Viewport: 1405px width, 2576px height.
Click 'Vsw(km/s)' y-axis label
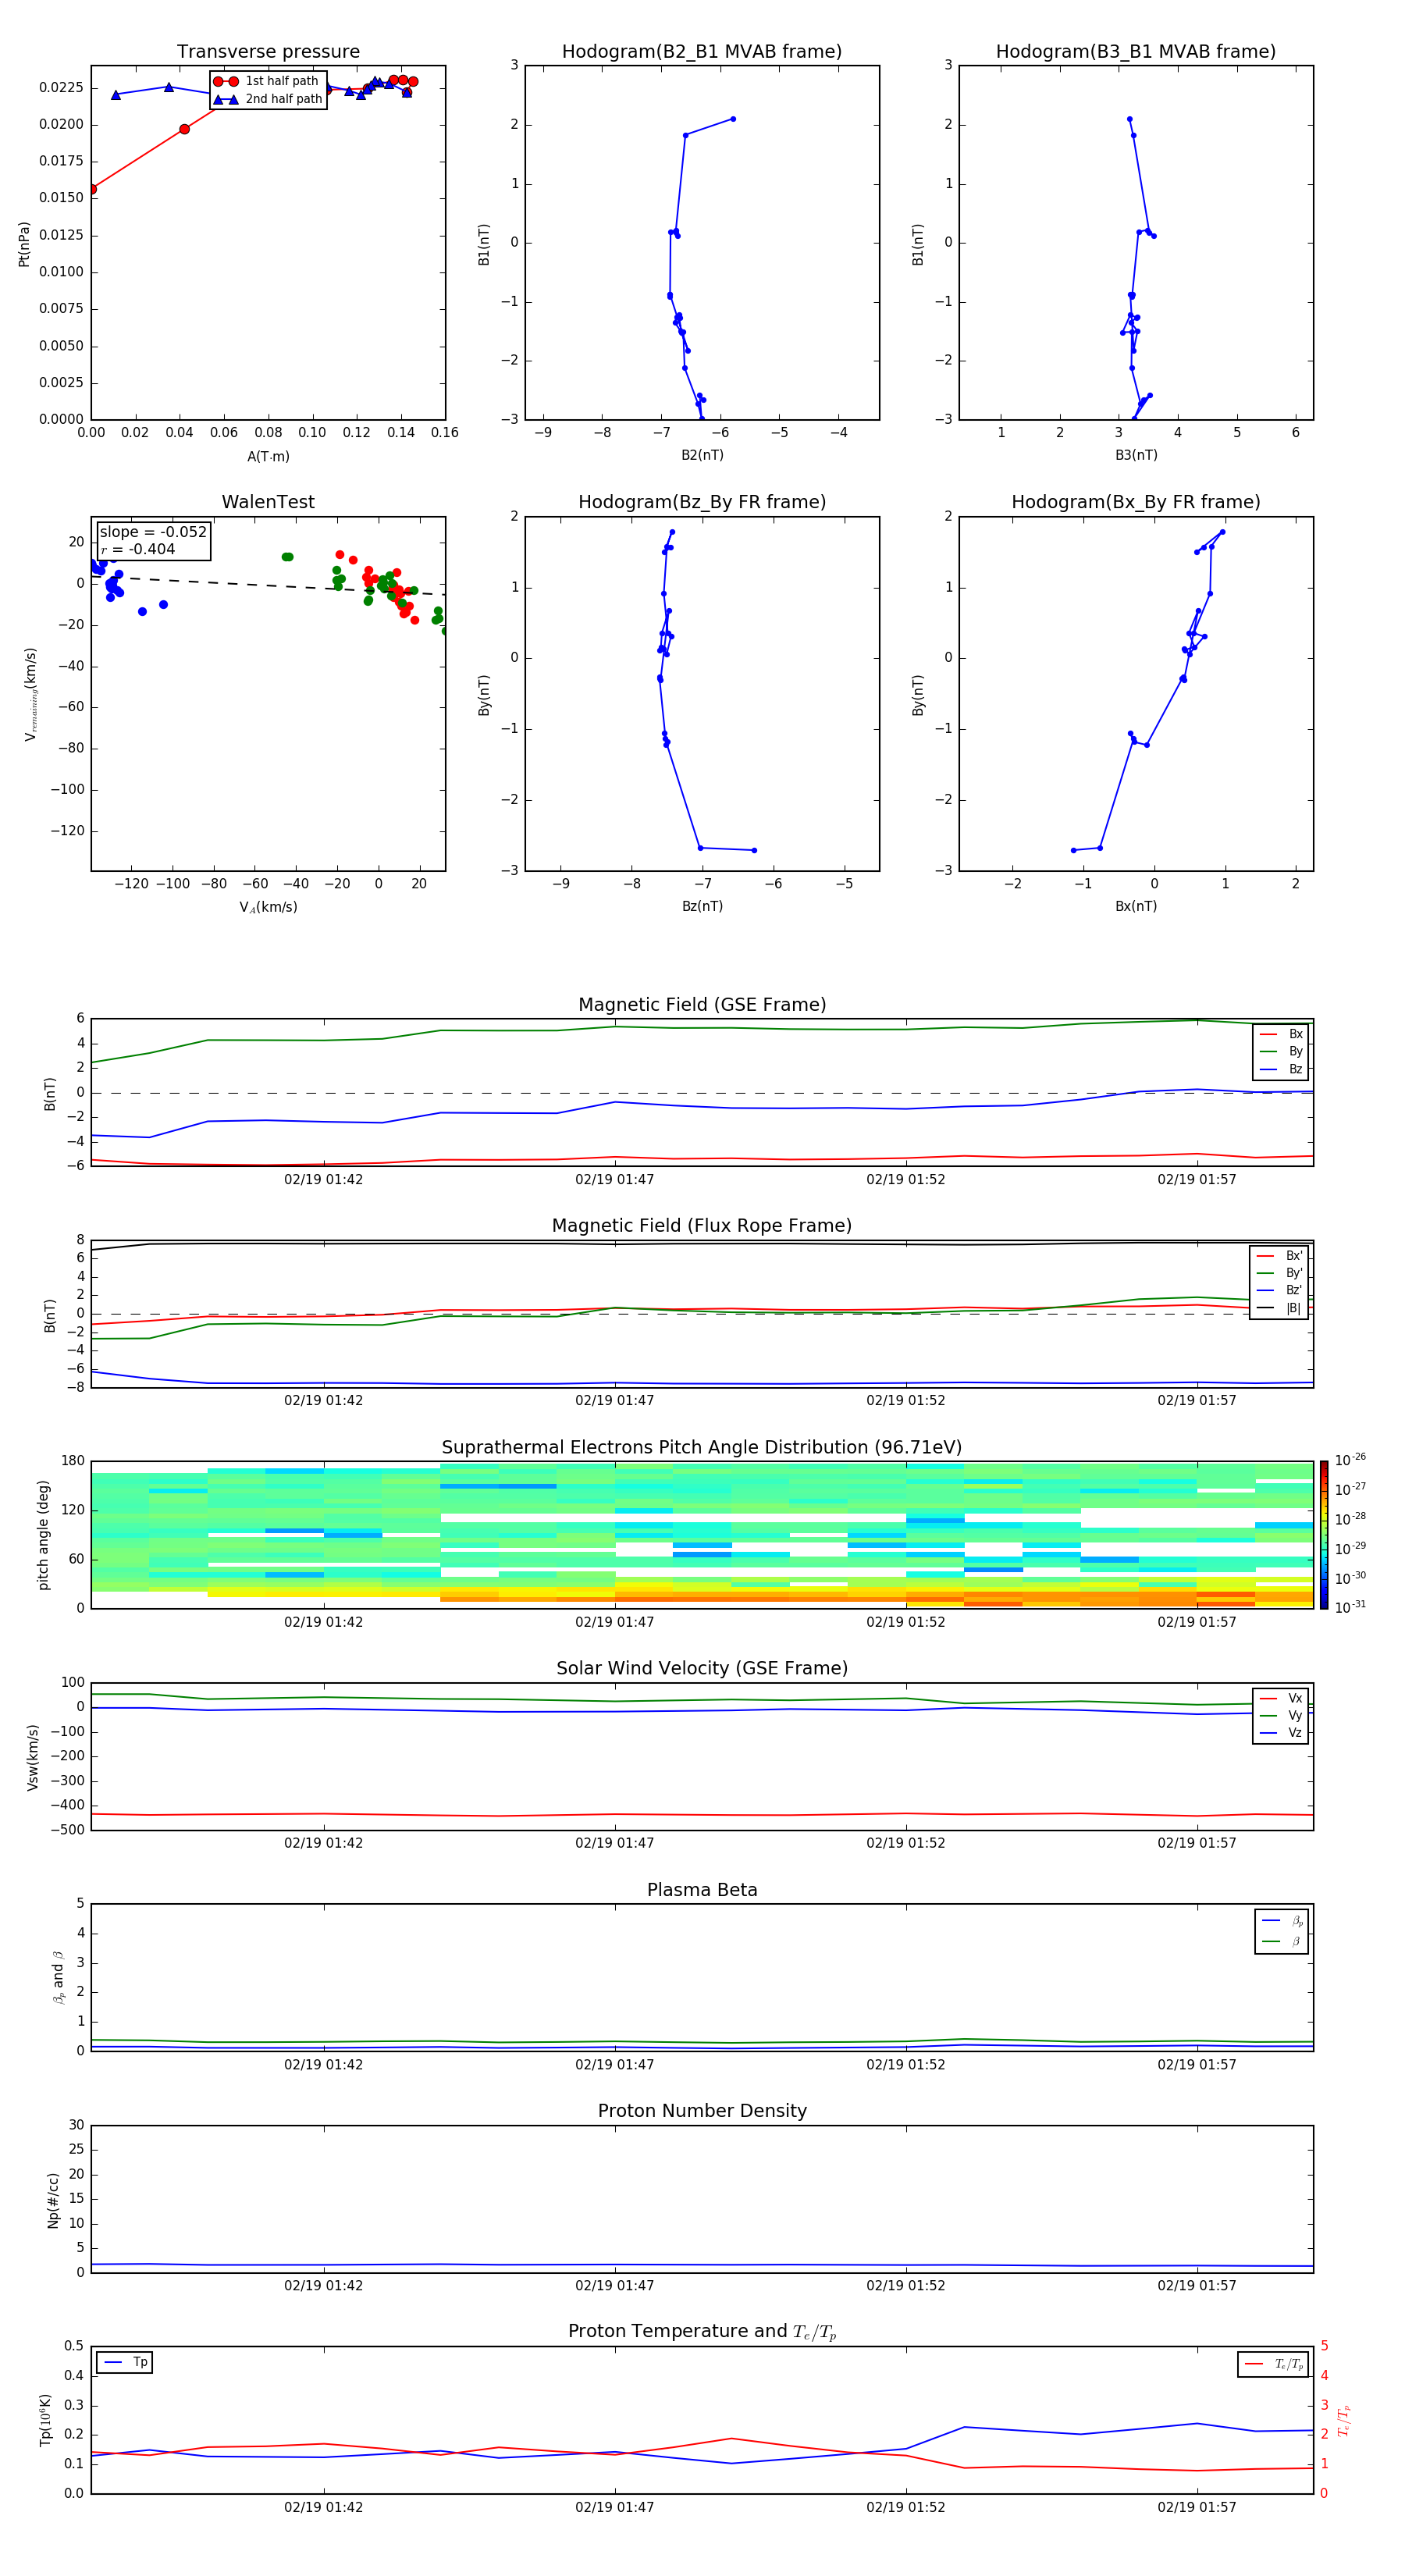point(32,1756)
